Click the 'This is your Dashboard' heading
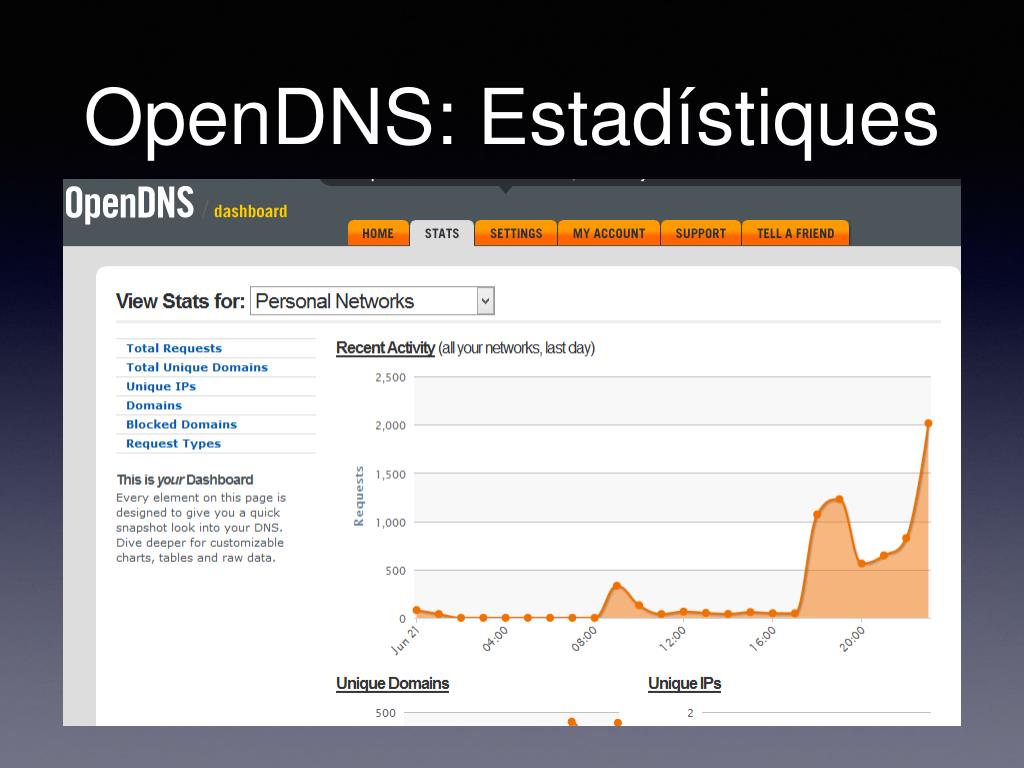This screenshot has height=768, width=1024. [x=185, y=479]
